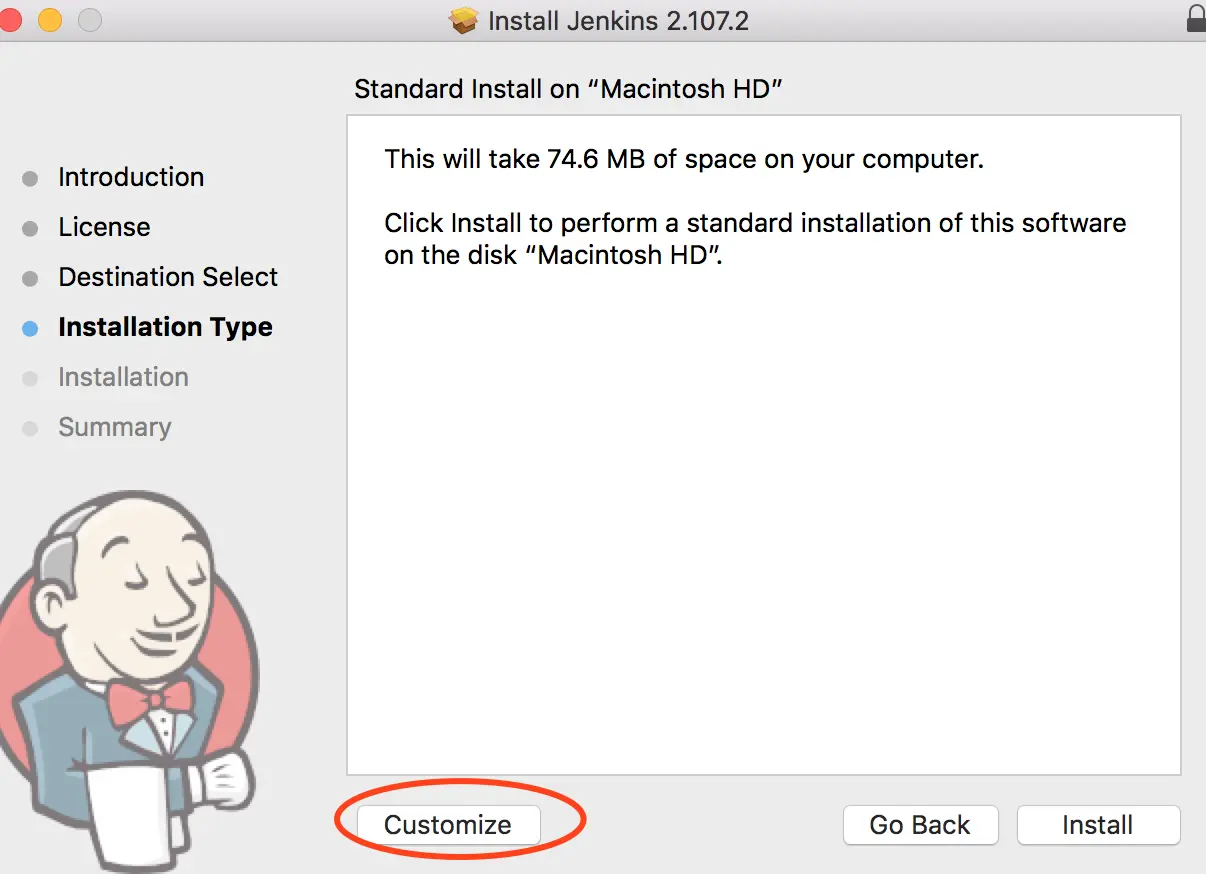Click the "Install Jenkins 2.107.2" window title
Image resolution: width=1206 pixels, height=874 pixels.
618,20
